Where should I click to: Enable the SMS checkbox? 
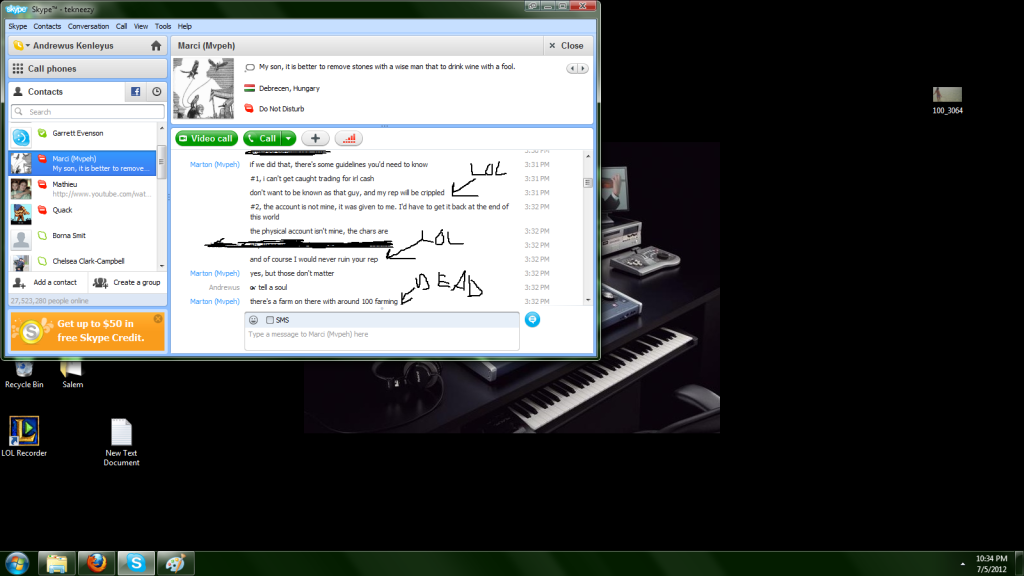[x=270, y=320]
